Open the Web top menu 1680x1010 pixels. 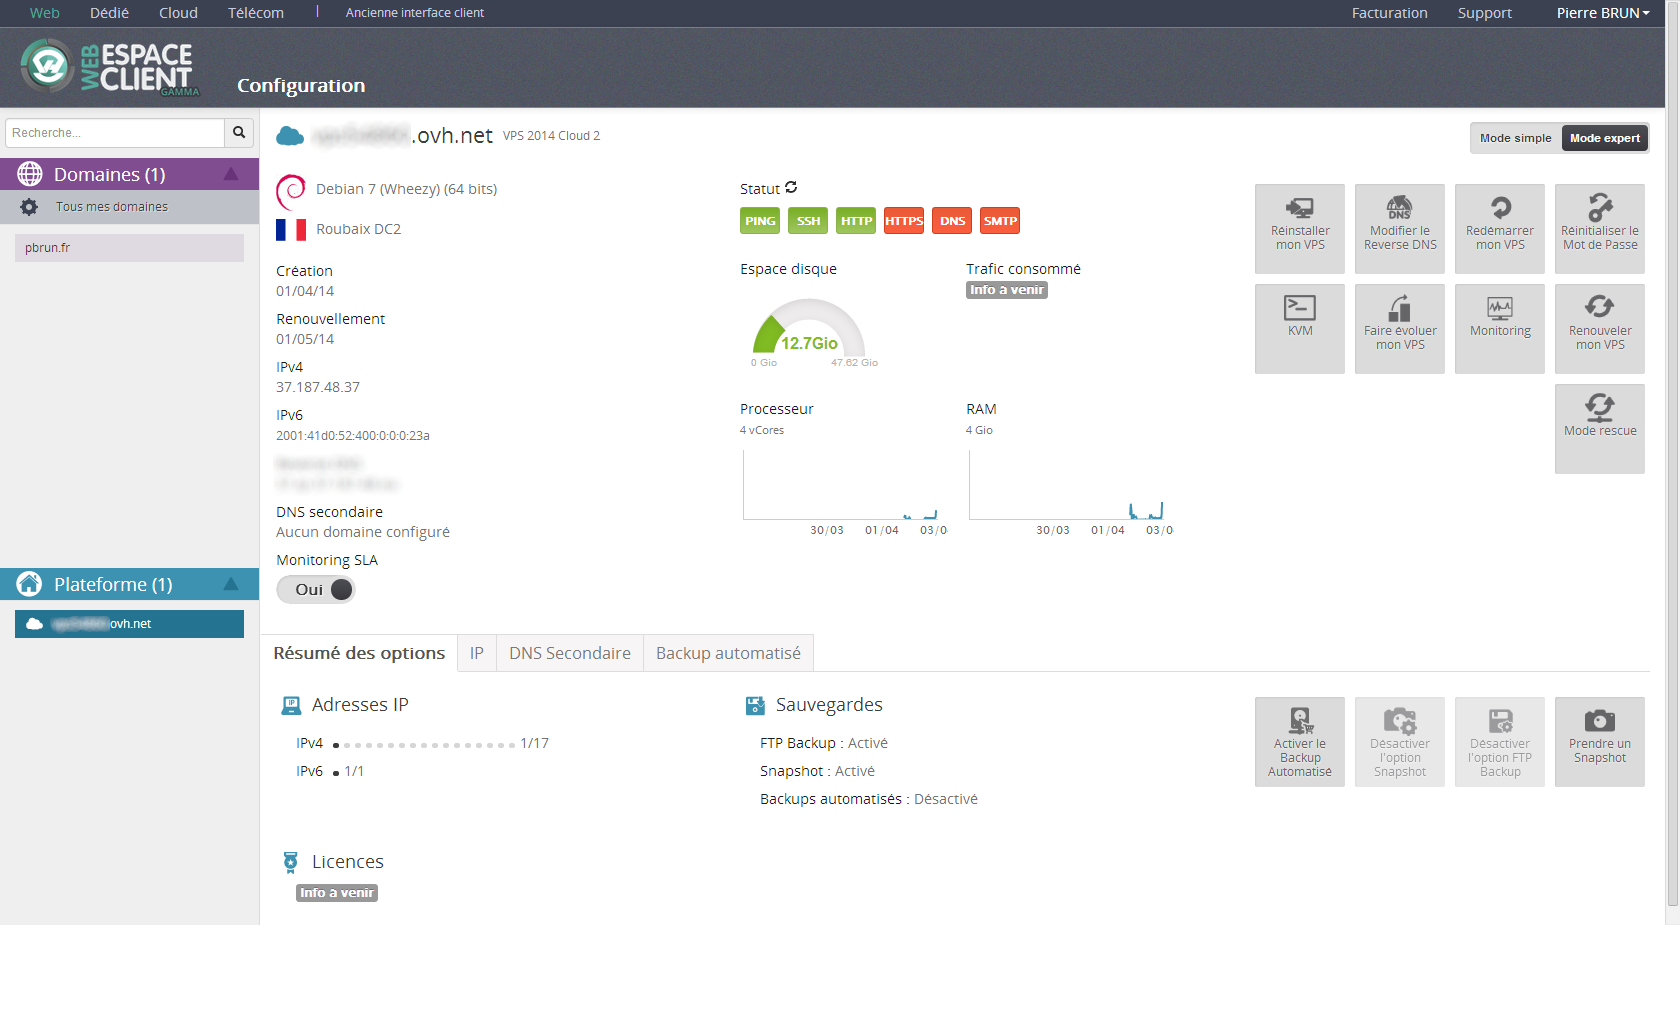pyautogui.click(x=44, y=13)
